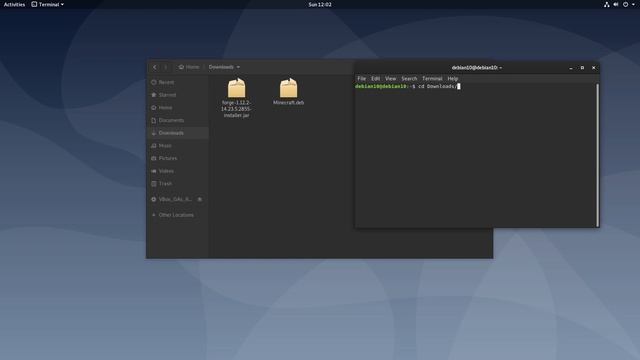This screenshot has height=360, width=640.
Task: Open the terminal Help menu
Action: [453, 78]
